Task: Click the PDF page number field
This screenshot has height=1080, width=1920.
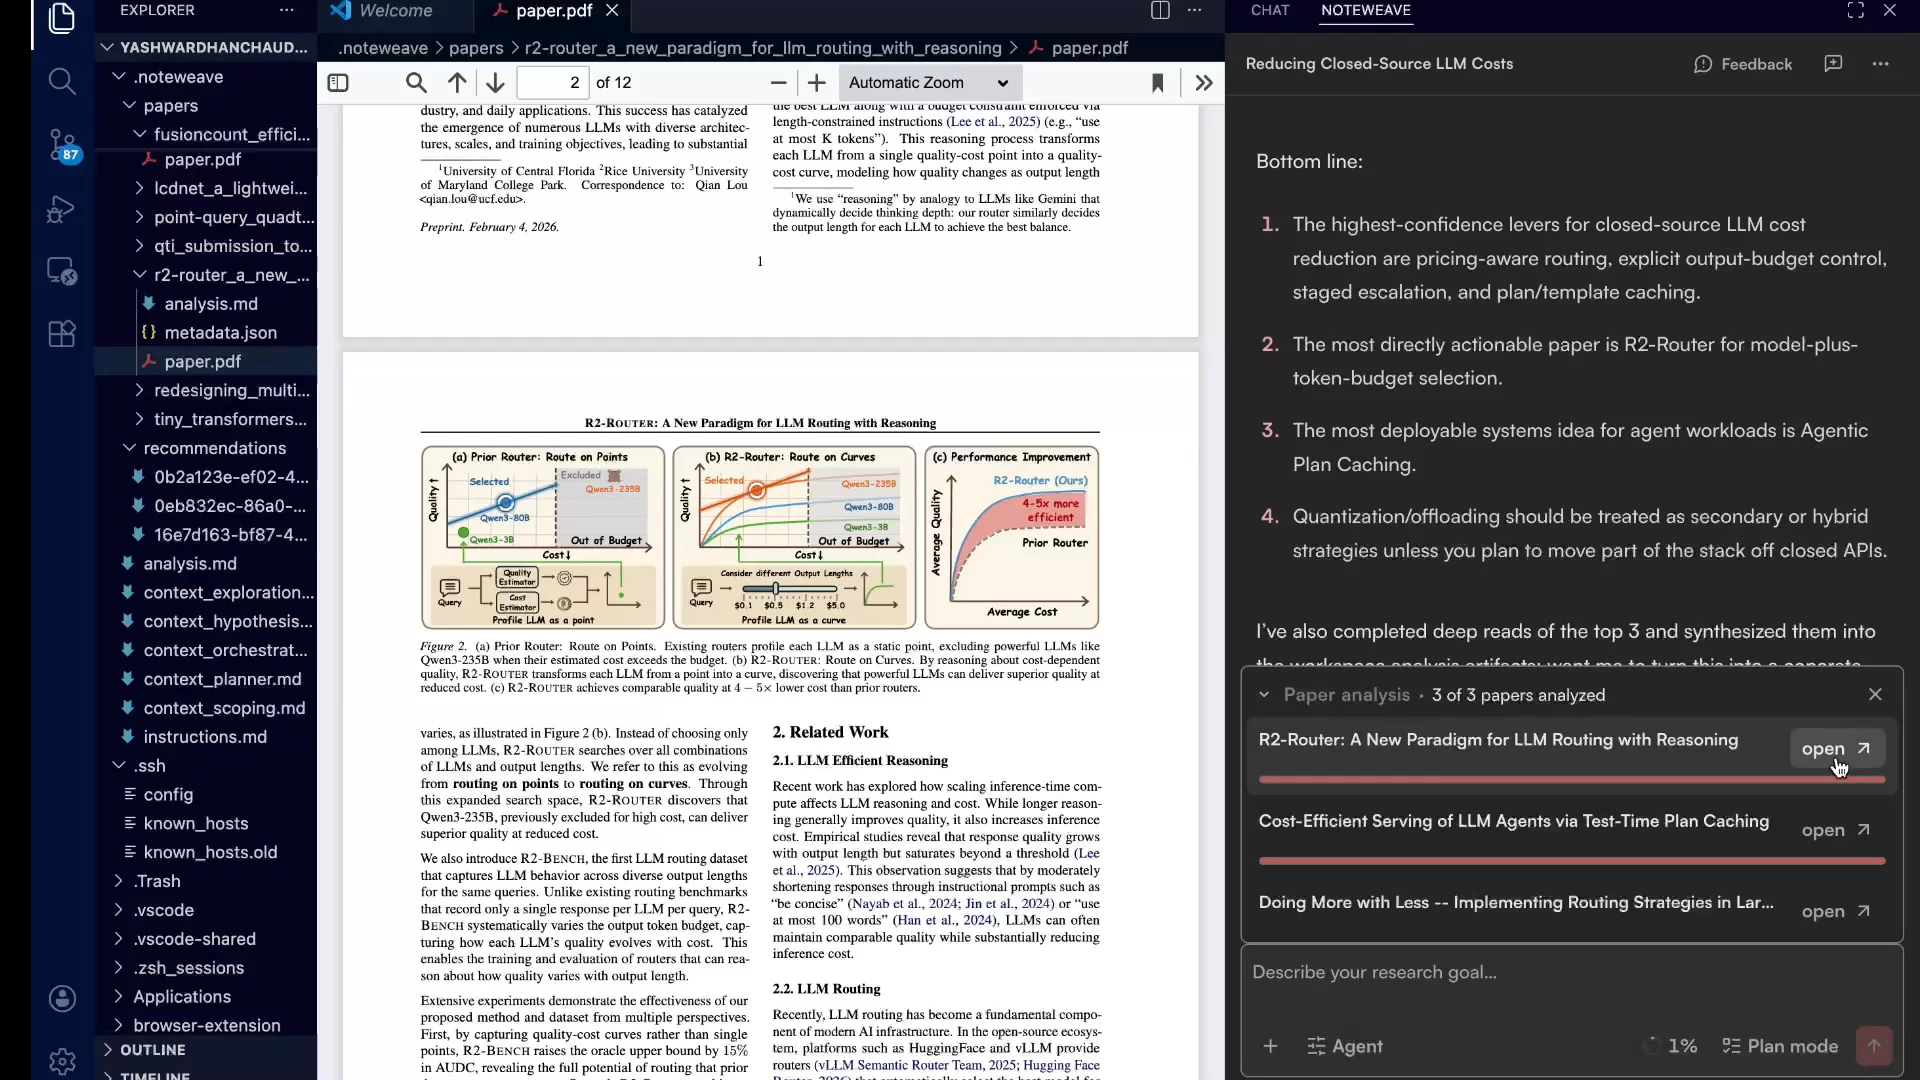Action: (553, 83)
